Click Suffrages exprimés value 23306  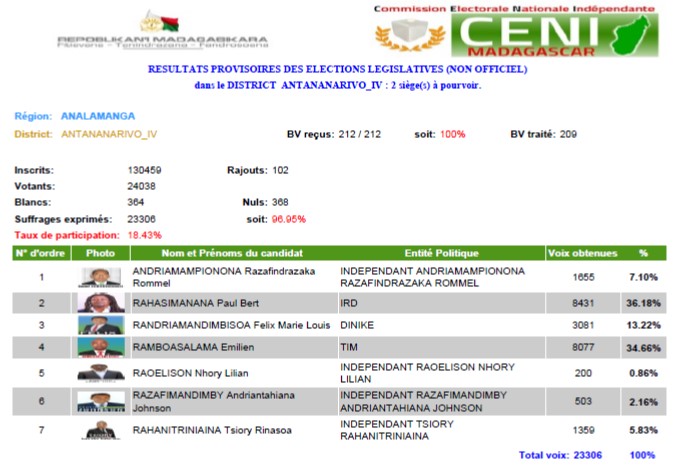(x=141, y=219)
